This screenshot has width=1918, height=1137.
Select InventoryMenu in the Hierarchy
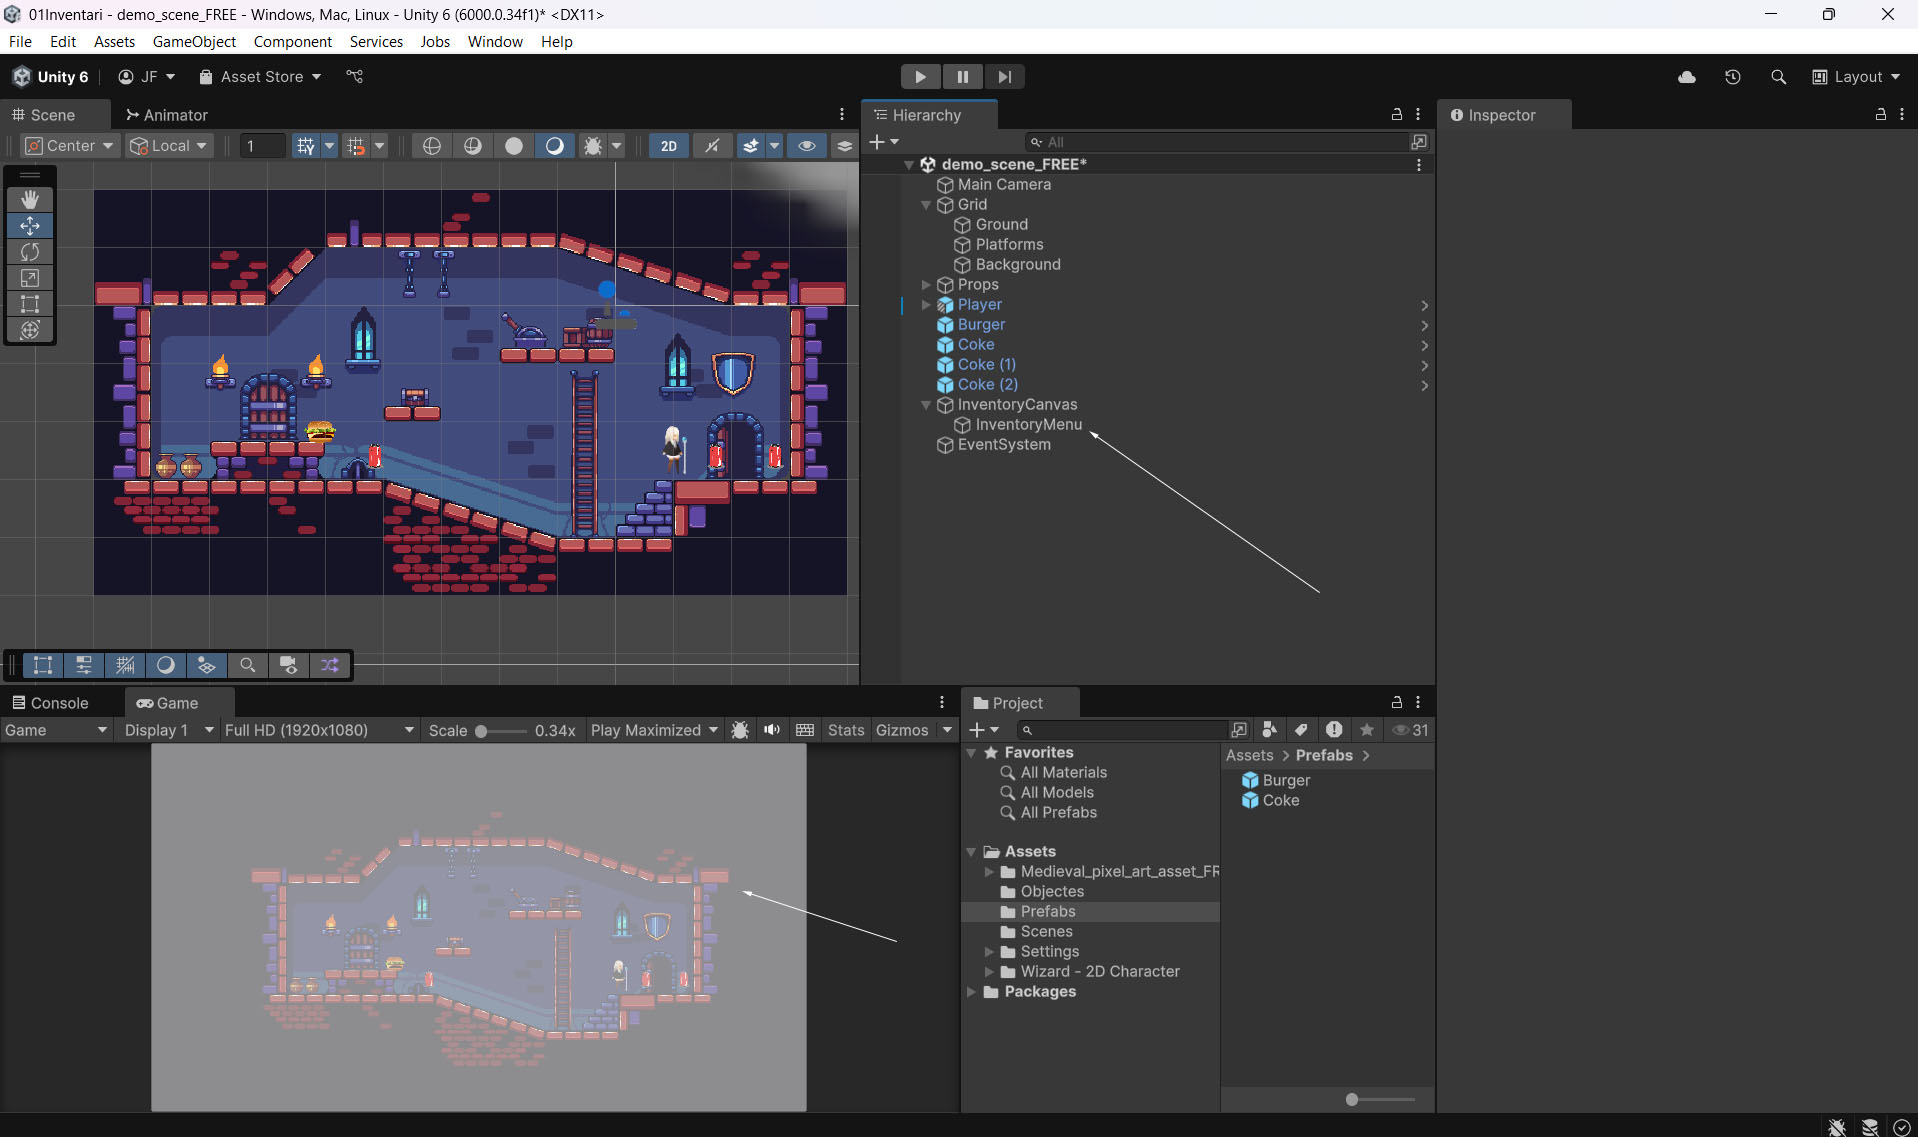click(x=1028, y=425)
